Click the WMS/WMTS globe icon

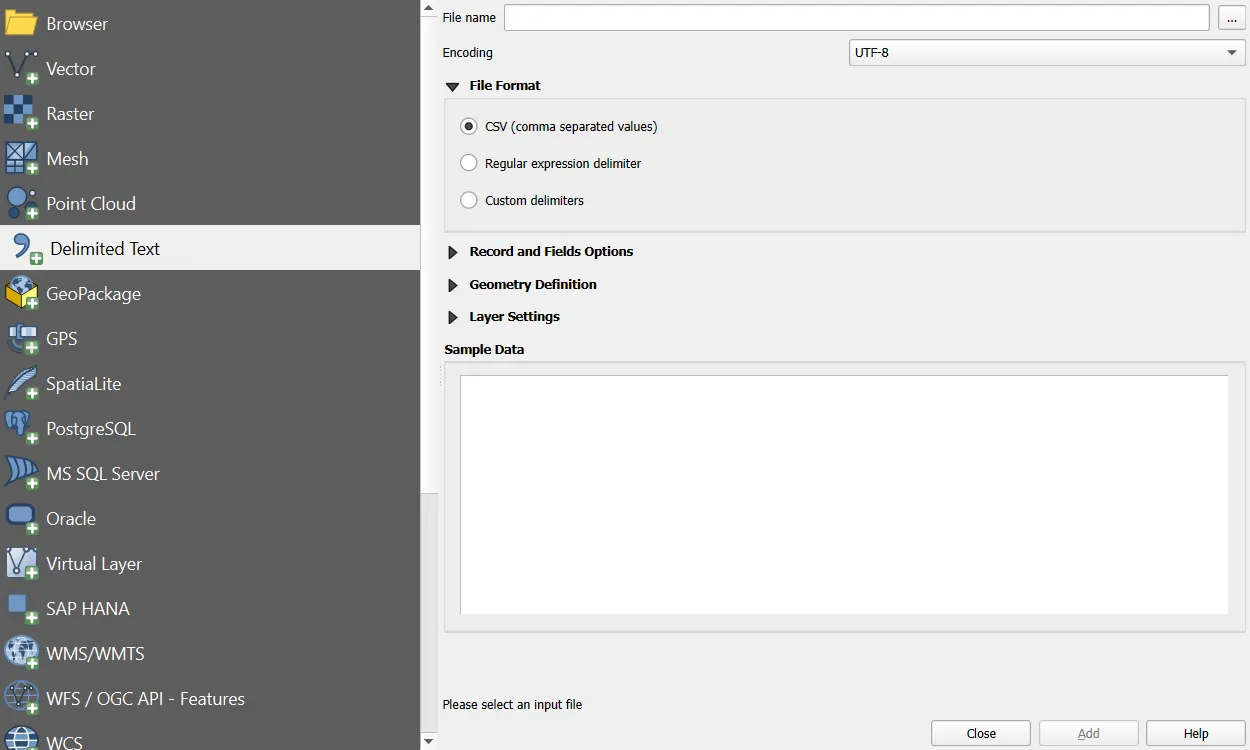click(21, 653)
